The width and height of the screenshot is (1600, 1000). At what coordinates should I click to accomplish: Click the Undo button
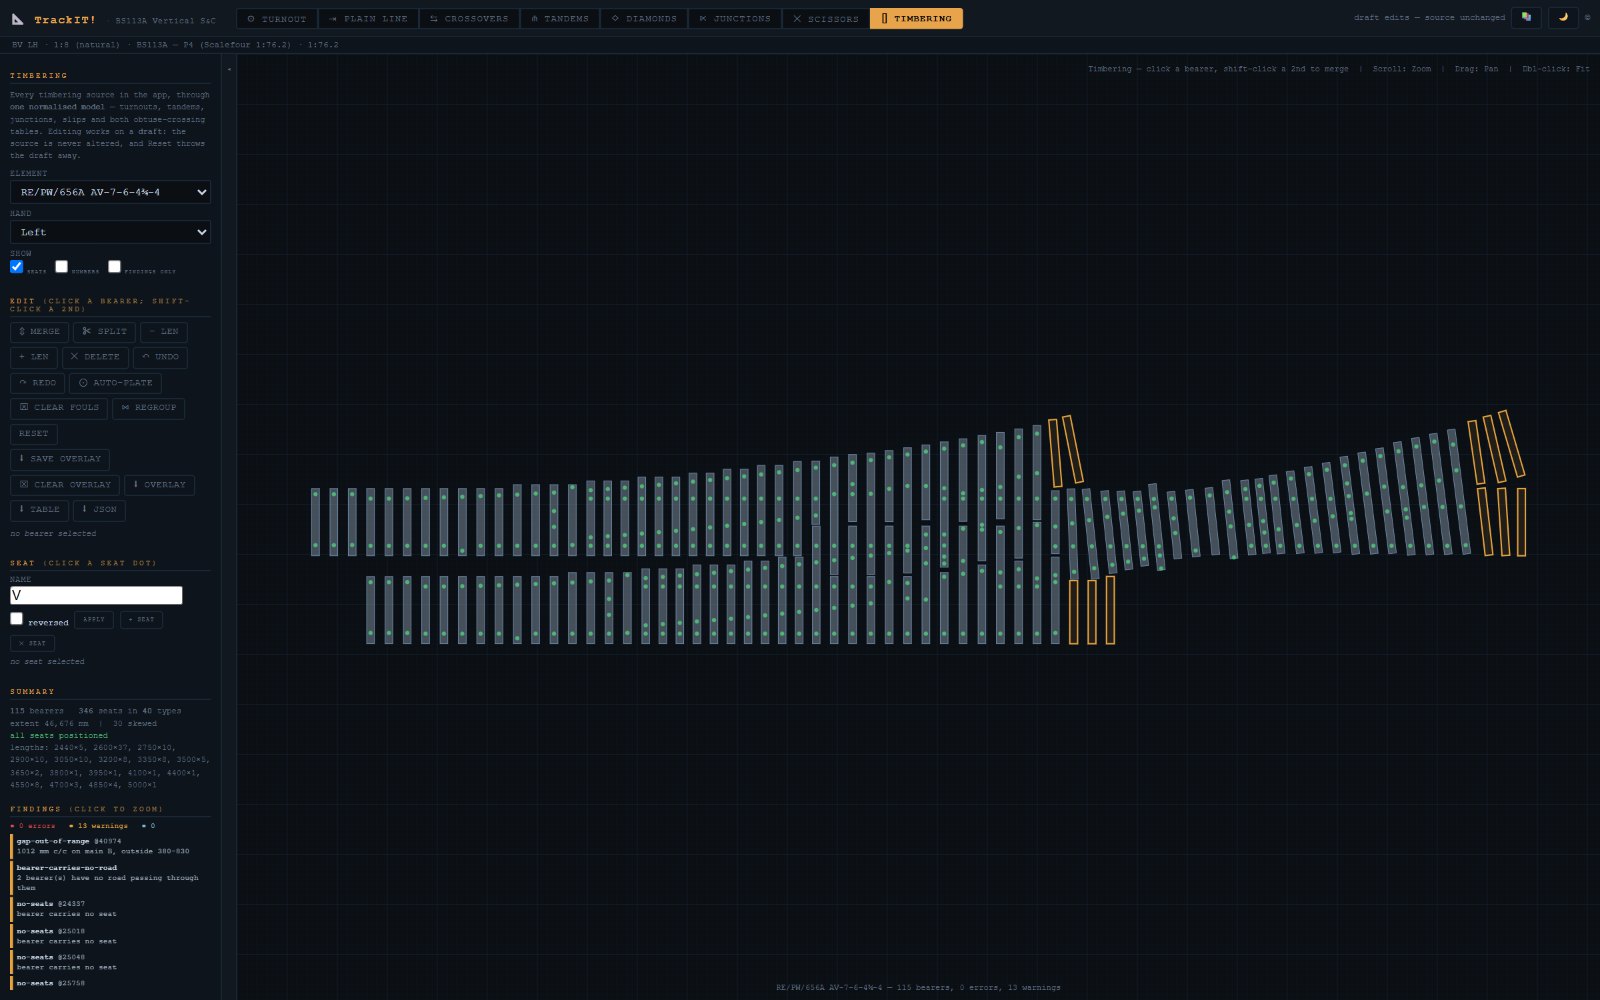tap(160, 357)
